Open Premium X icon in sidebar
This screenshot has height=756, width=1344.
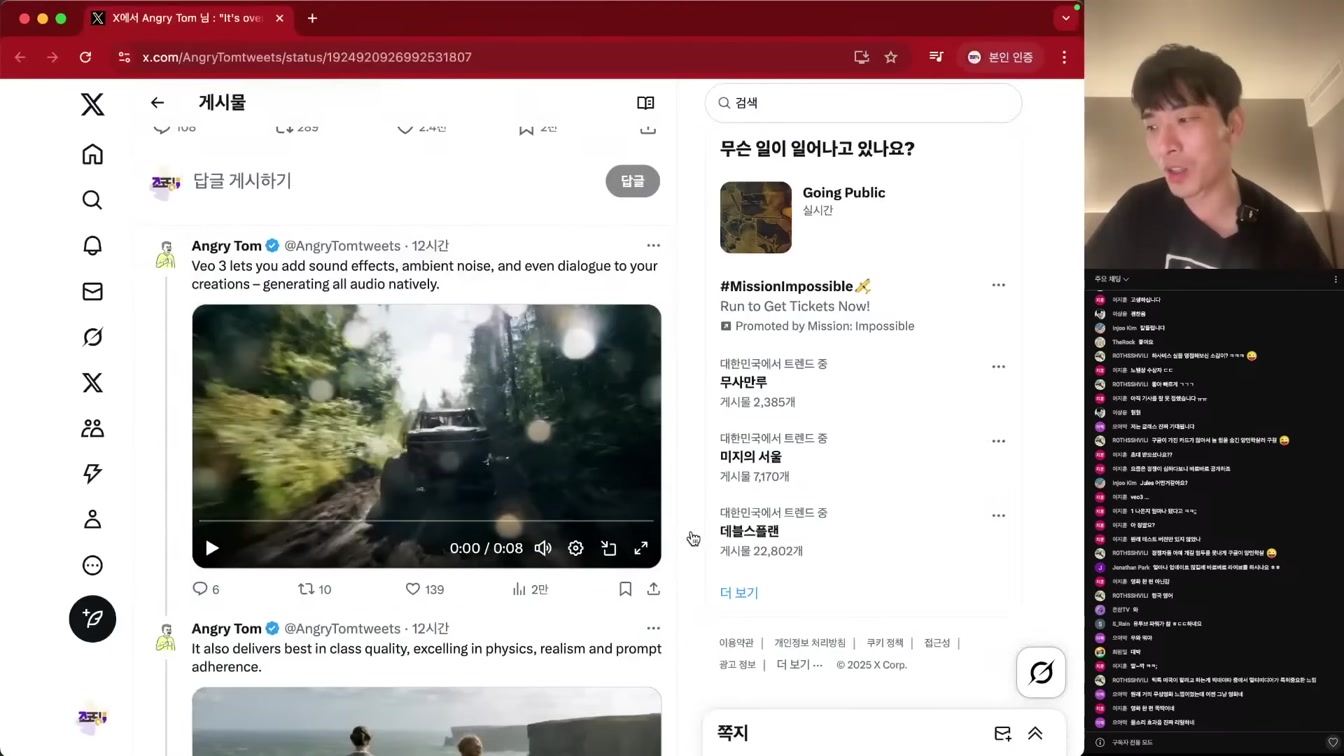tap(92, 383)
